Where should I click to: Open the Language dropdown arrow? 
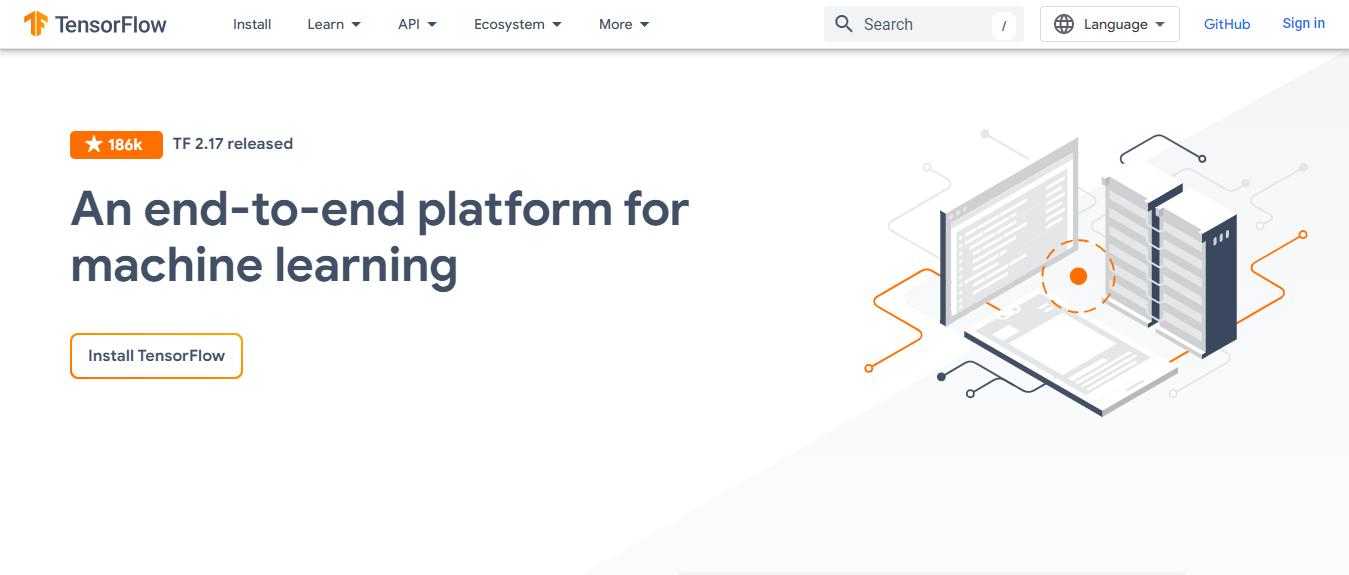[1160, 24]
